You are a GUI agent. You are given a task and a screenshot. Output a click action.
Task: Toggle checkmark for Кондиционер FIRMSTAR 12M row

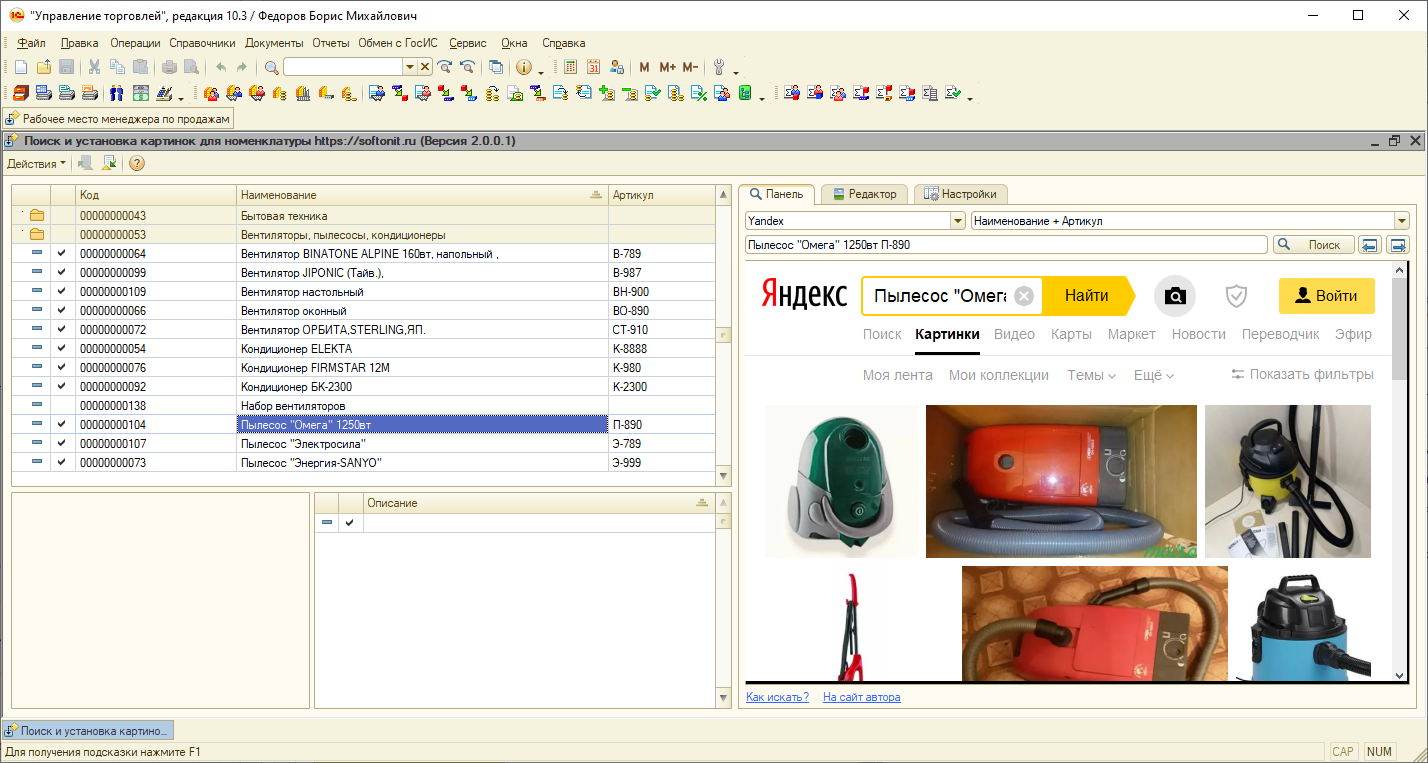coord(62,368)
